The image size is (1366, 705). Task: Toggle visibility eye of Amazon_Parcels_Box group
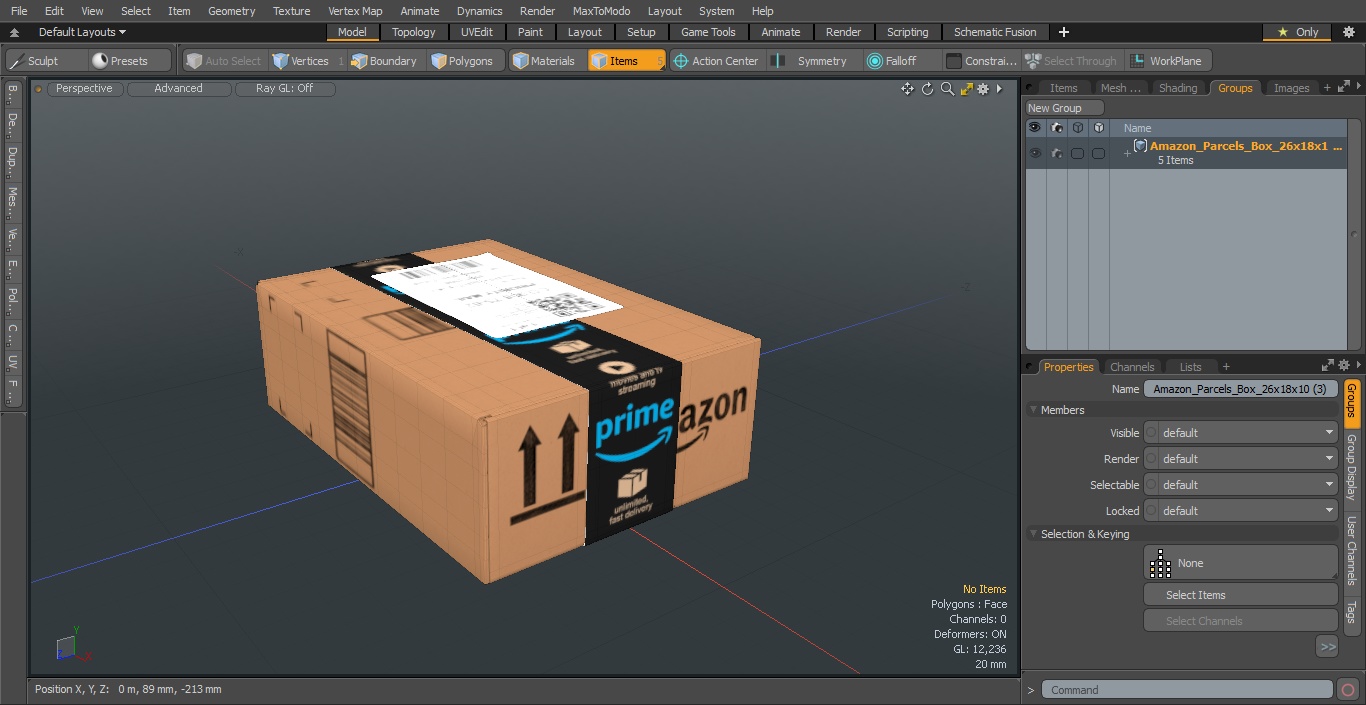(1035, 153)
